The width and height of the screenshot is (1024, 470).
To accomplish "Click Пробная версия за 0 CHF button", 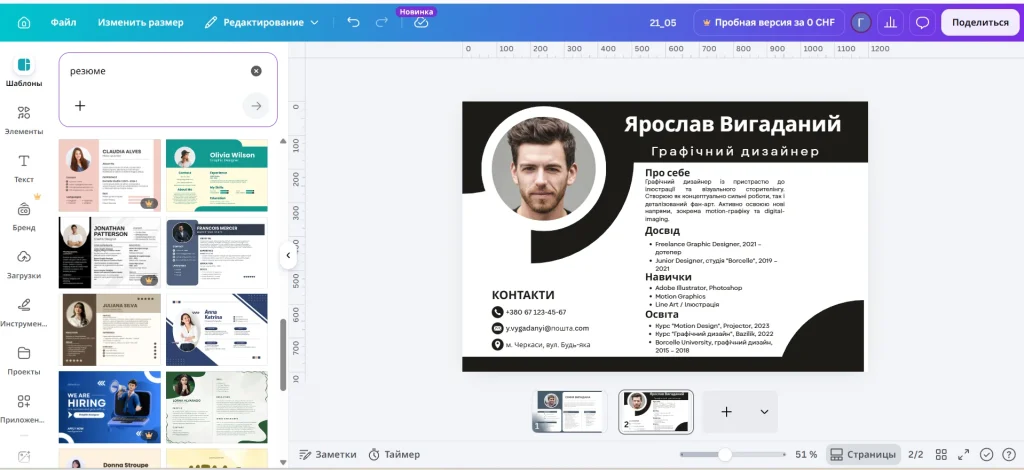I will [x=768, y=22].
